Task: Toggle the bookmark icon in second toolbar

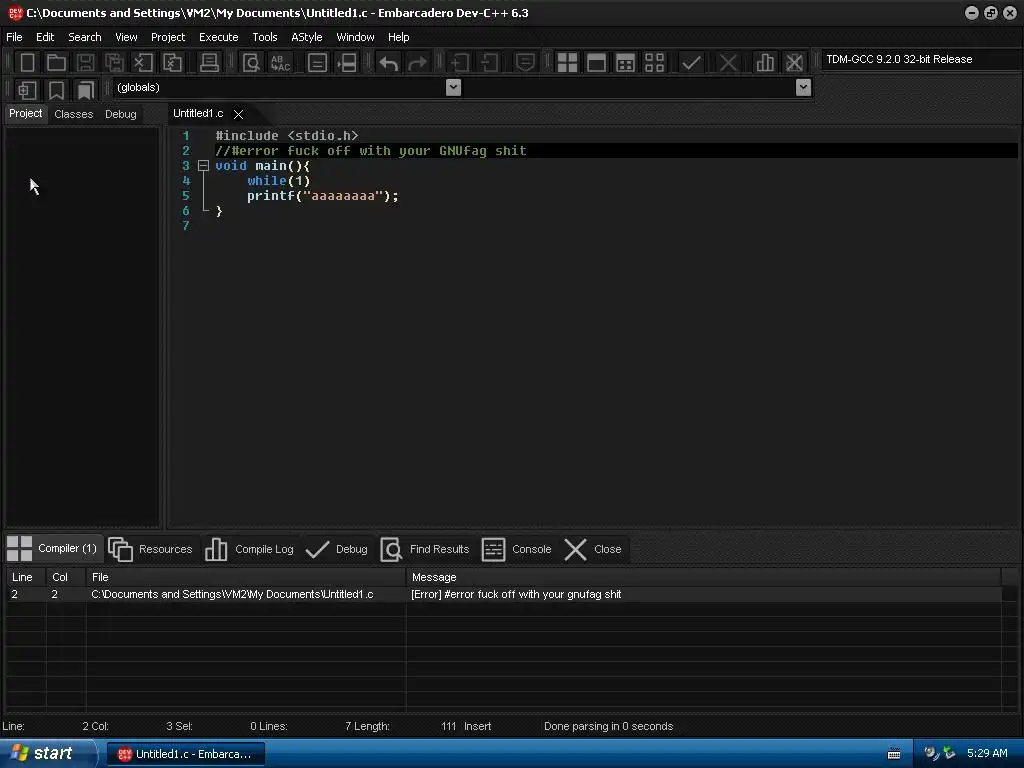Action: point(56,89)
